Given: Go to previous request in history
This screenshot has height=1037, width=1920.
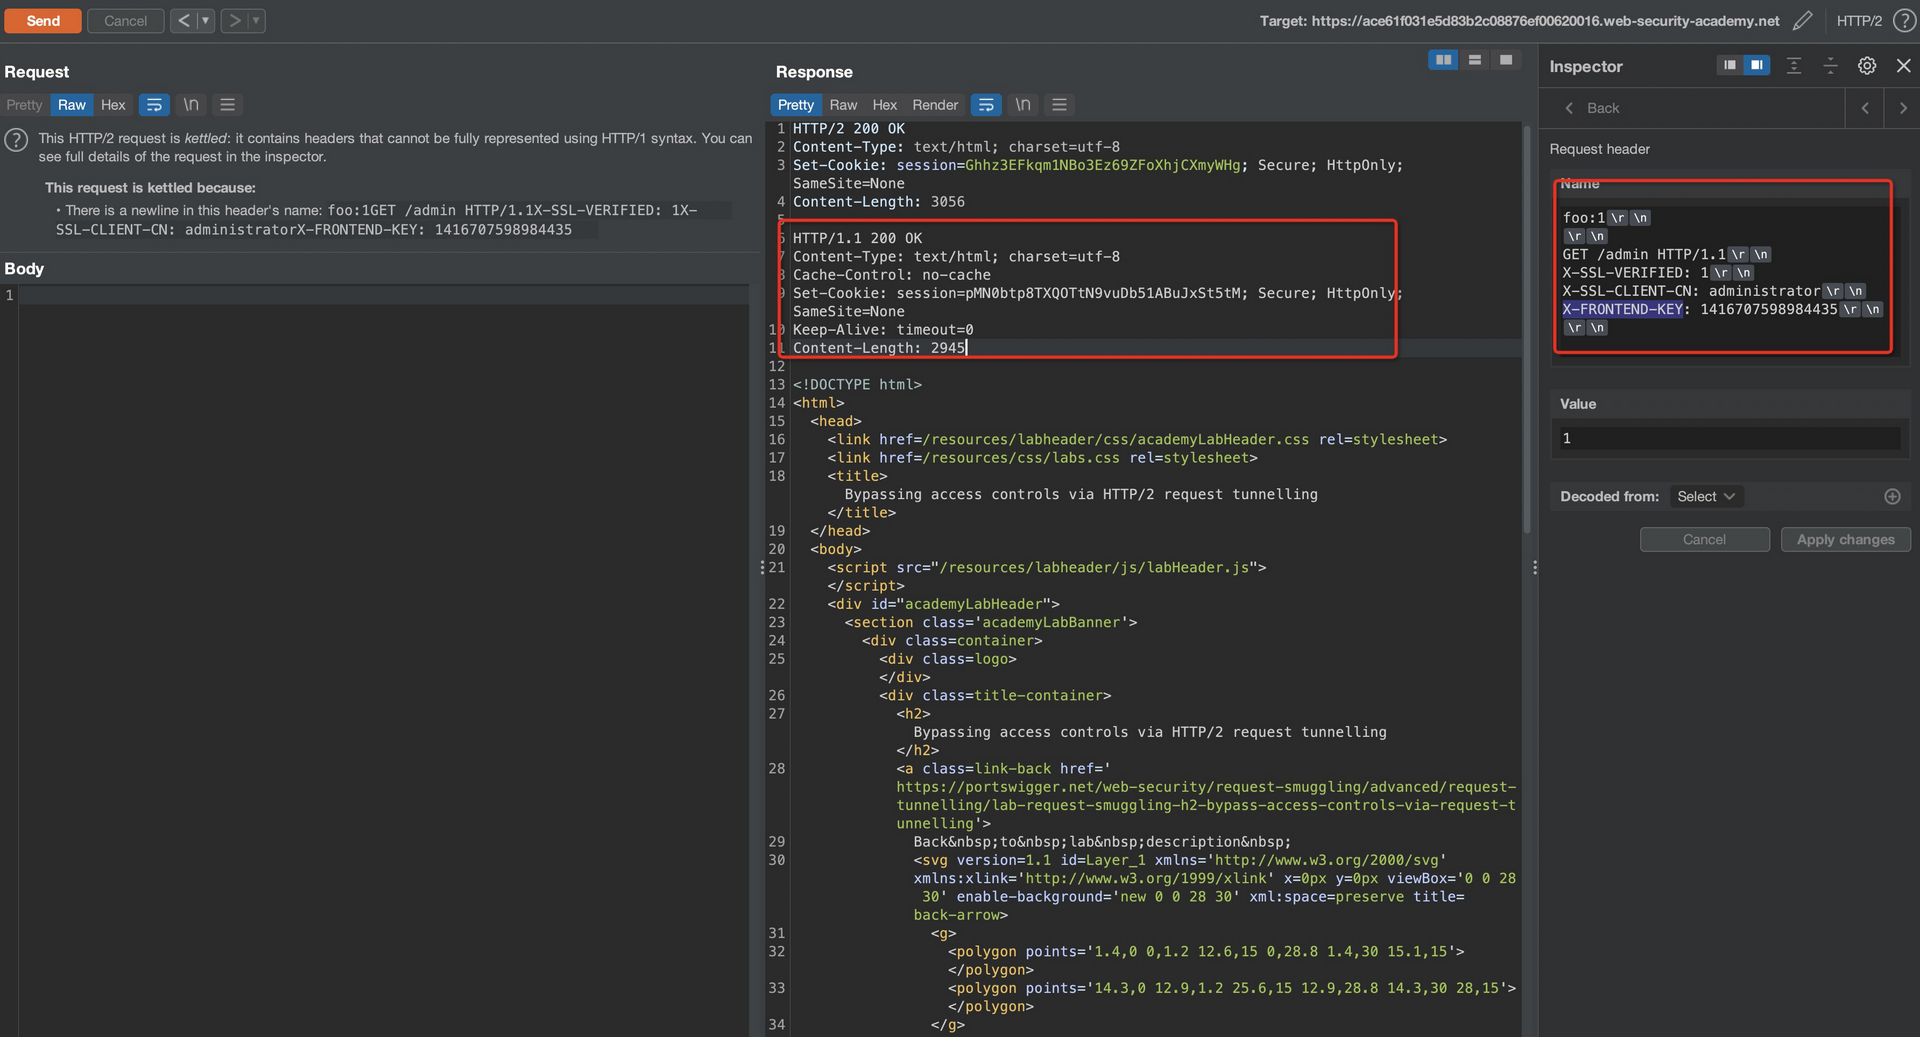Looking at the screenshot, I should [x=184, y=21].
